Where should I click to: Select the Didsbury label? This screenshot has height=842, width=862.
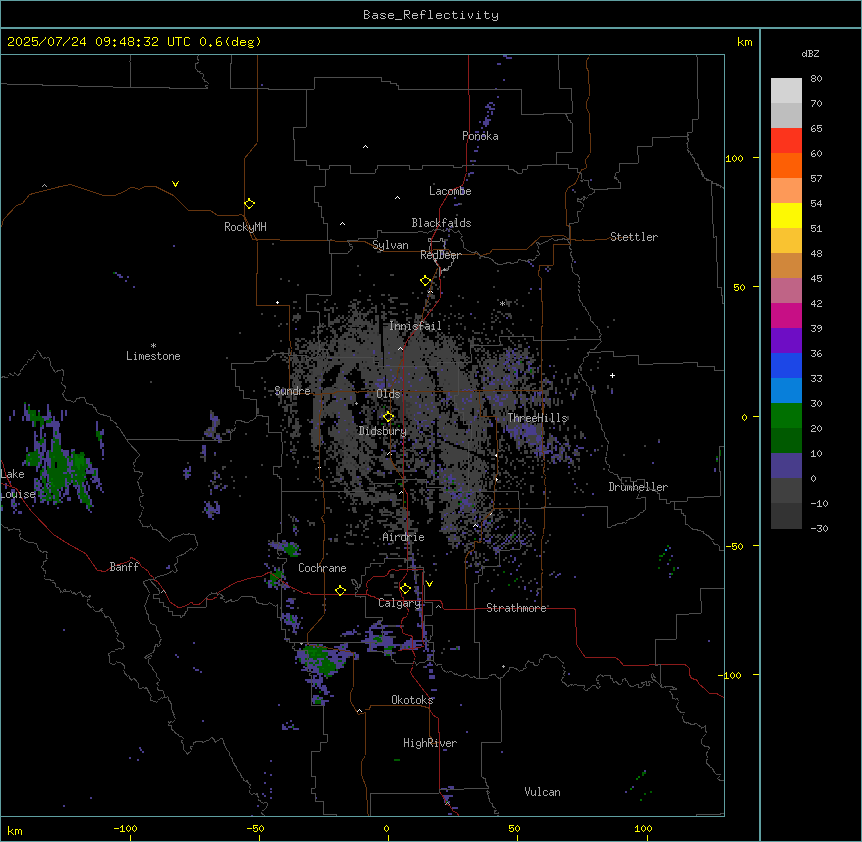pyautogui.click(x=383, y=431)
